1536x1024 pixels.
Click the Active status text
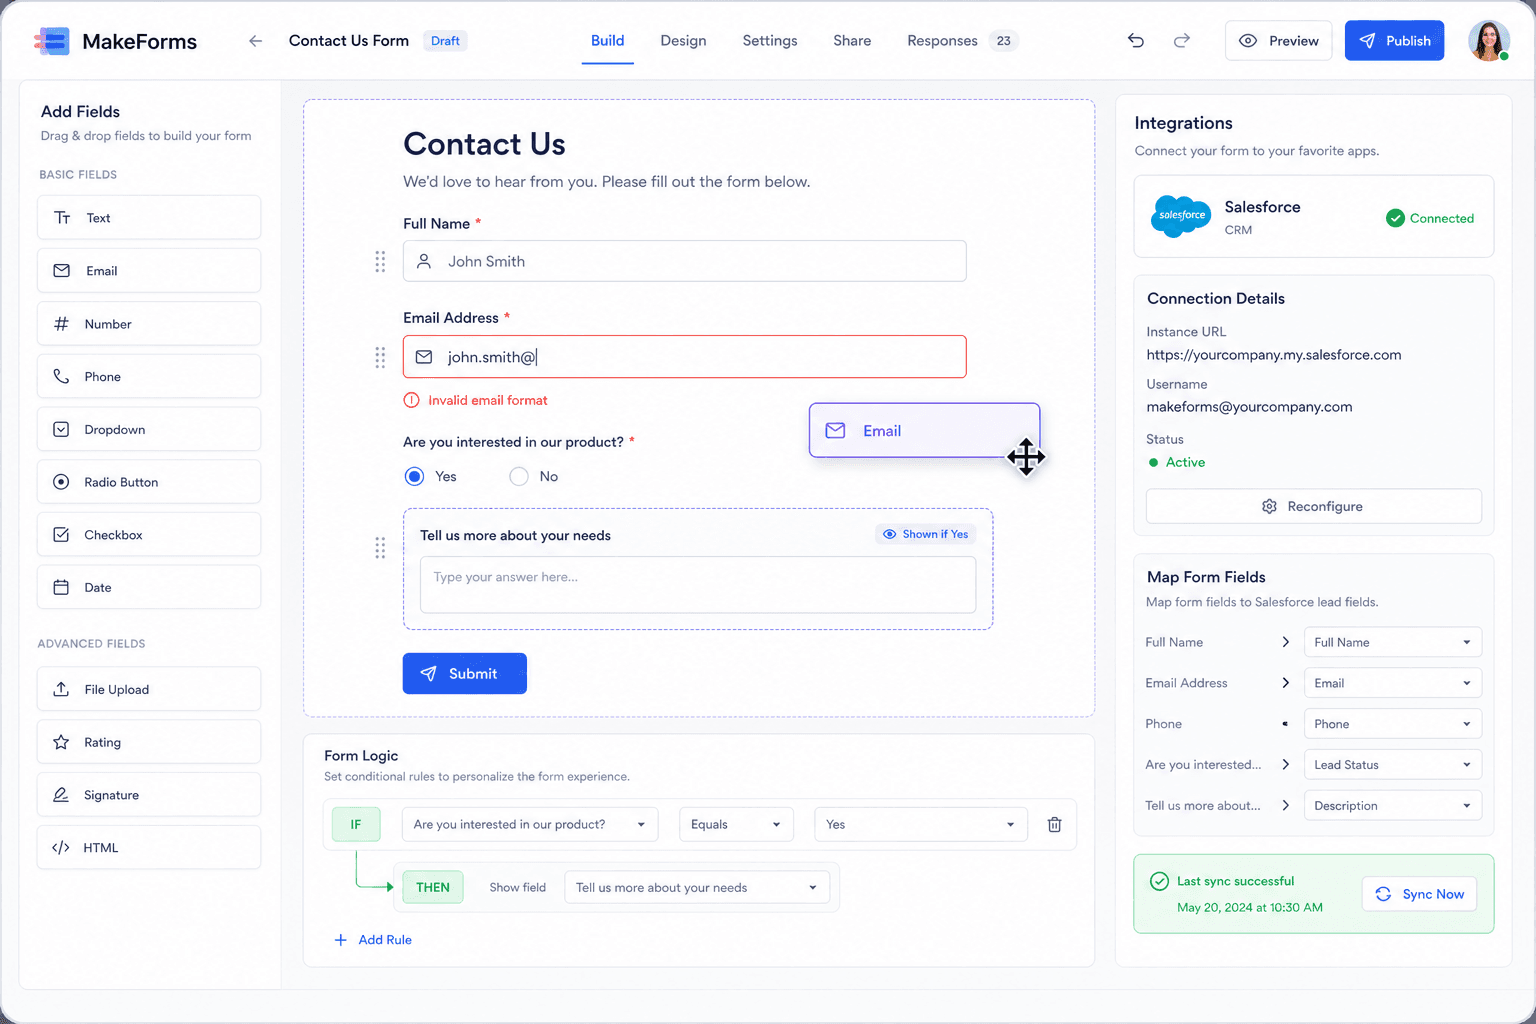1185,462
